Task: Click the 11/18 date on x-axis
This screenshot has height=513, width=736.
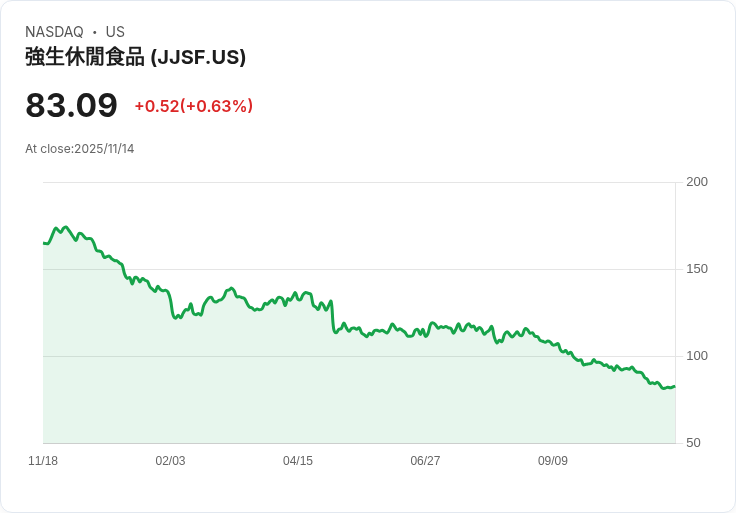Action: pos(43,461)
